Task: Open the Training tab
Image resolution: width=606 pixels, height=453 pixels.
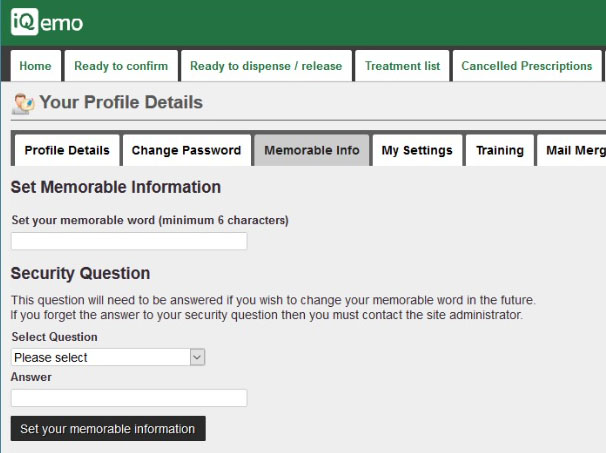Action: tap(499, 150)
